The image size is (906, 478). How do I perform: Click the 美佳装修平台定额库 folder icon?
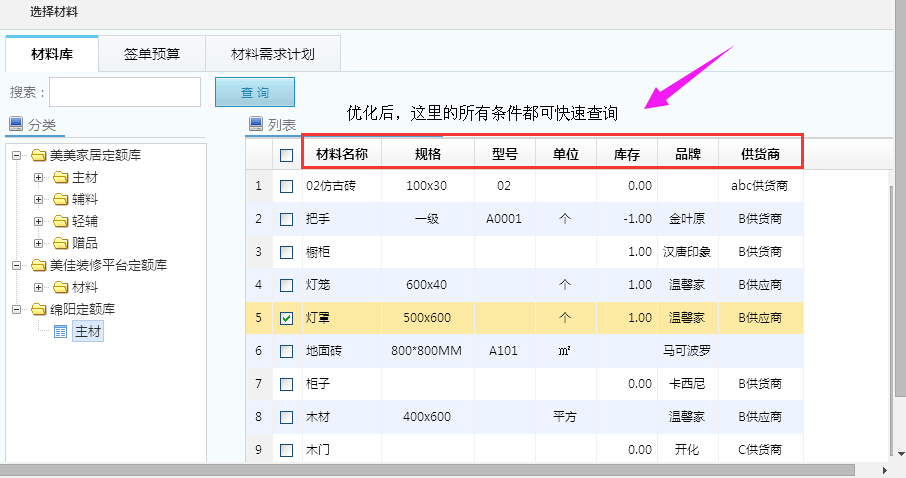(39, 265)
